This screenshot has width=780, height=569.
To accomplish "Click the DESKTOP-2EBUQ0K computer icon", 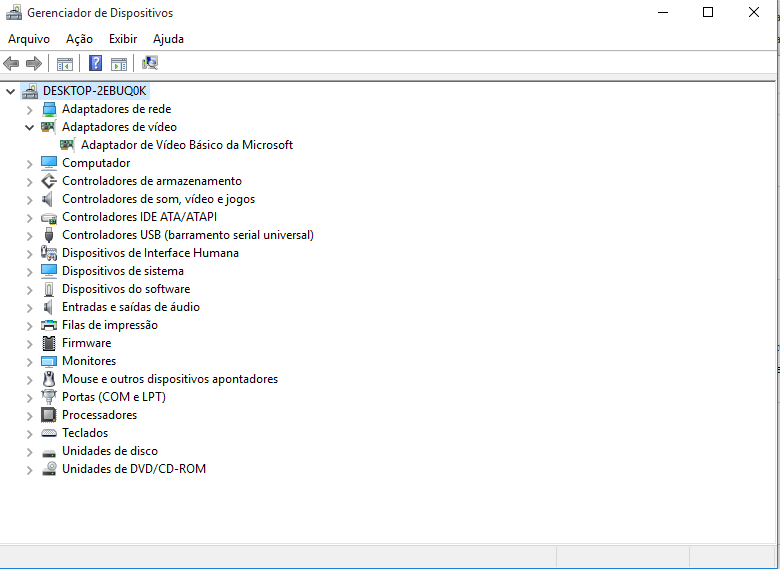I will click(x=30, y=91).
